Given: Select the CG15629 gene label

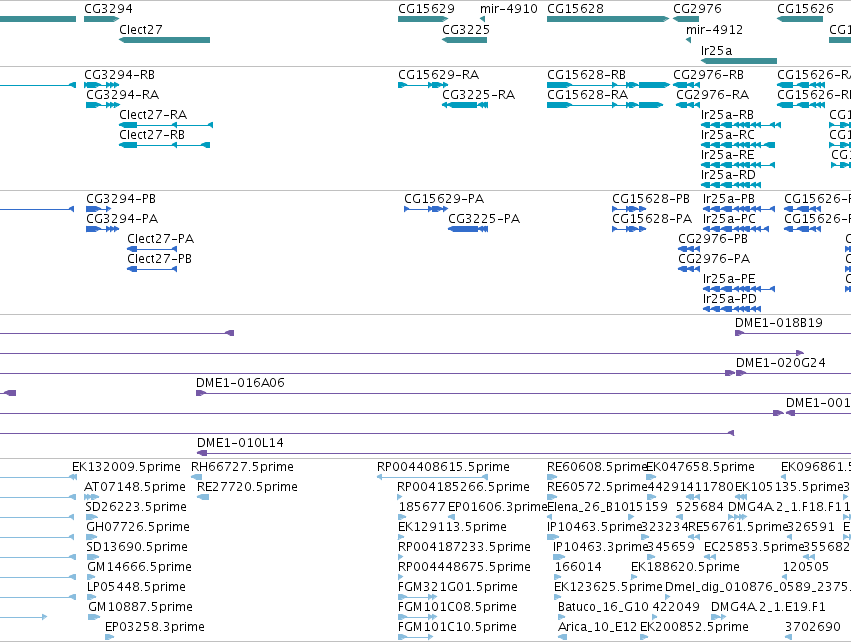Looking at the screenshot, I should [x=426, y=9].
